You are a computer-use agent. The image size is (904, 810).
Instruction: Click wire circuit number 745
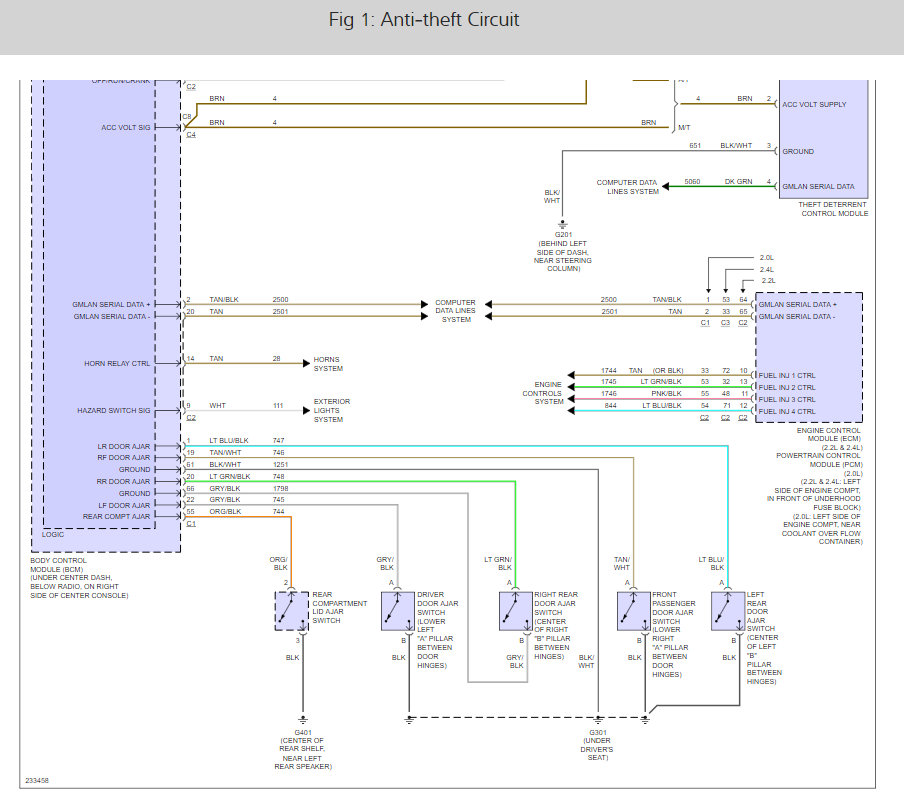(278, 500)
